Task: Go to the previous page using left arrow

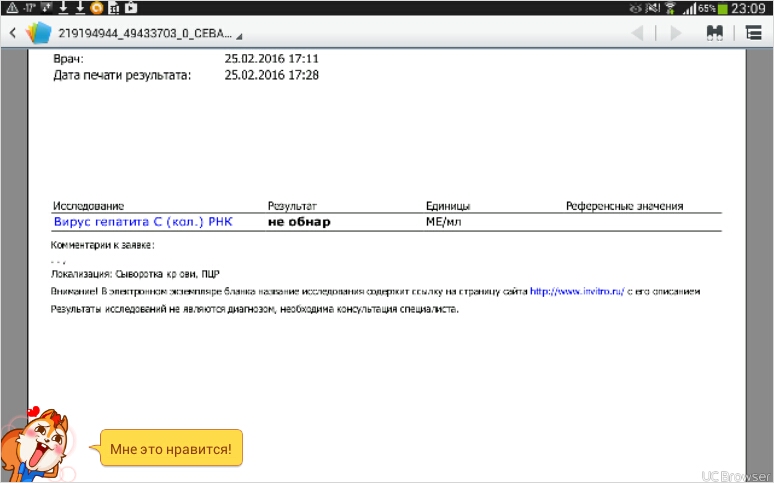Action: [636, 33]
